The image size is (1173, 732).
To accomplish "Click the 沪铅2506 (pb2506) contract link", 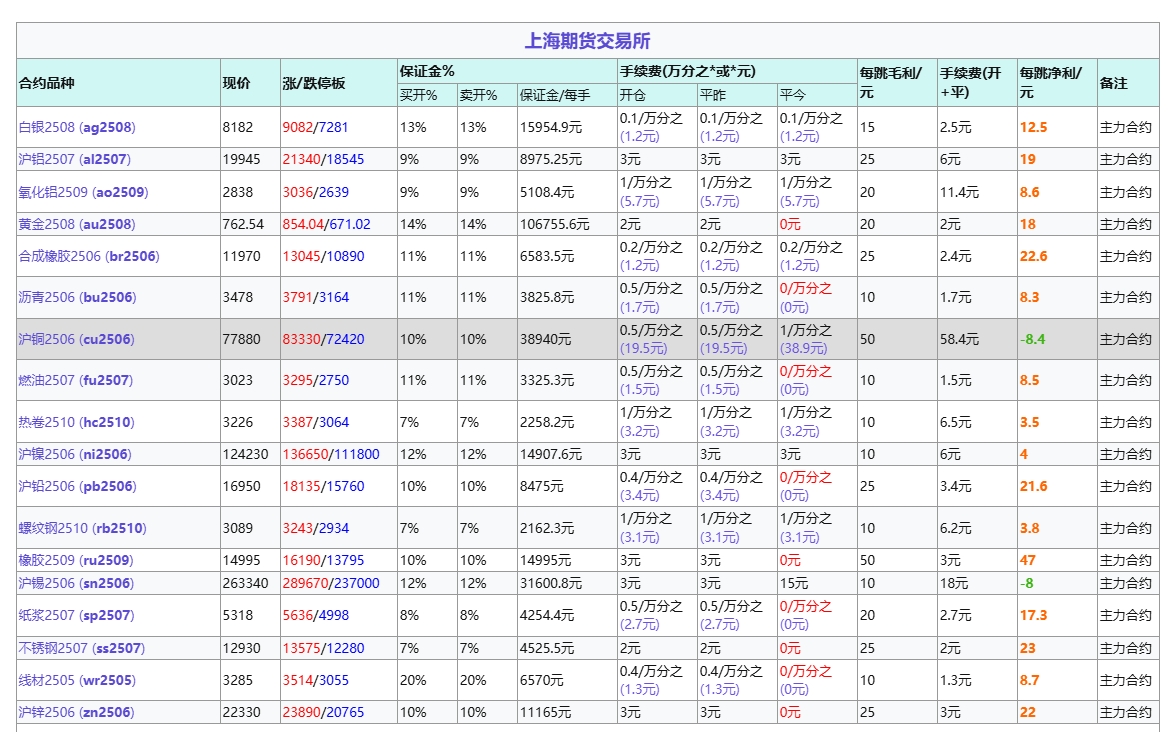I will pos(77,487).
